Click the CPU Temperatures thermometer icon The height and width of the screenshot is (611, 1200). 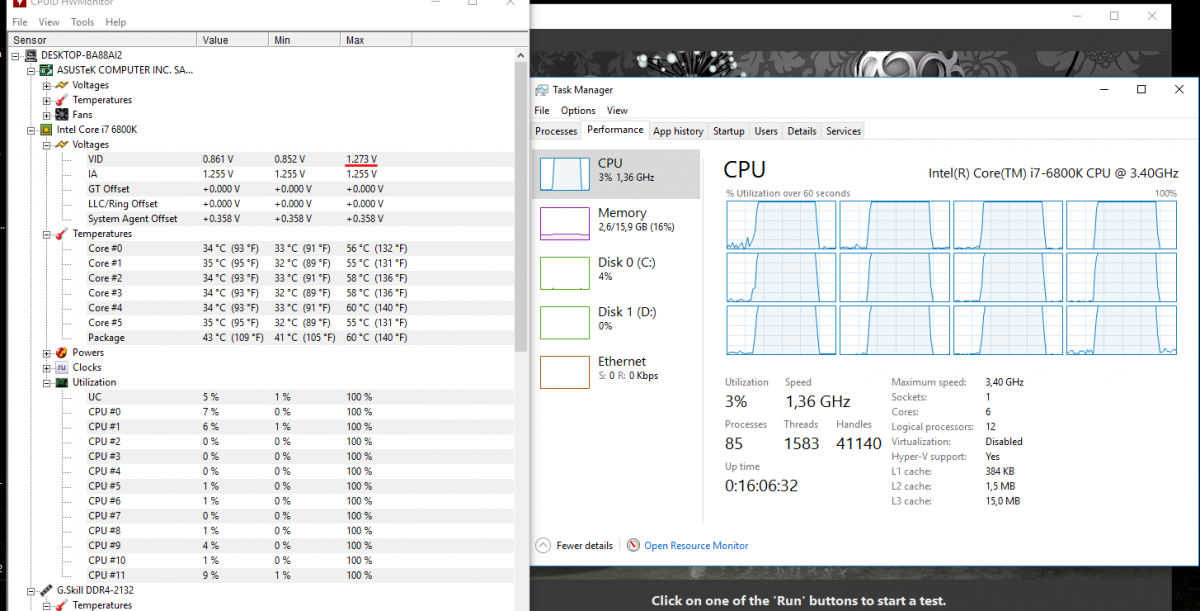click(x=62, y=234)
